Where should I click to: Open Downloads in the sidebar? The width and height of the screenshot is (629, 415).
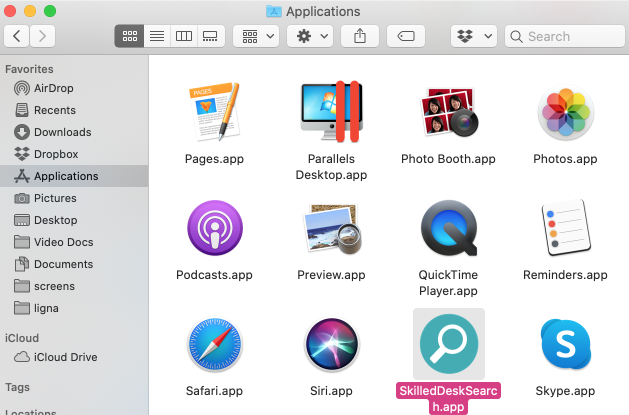(x=62, y=132)
